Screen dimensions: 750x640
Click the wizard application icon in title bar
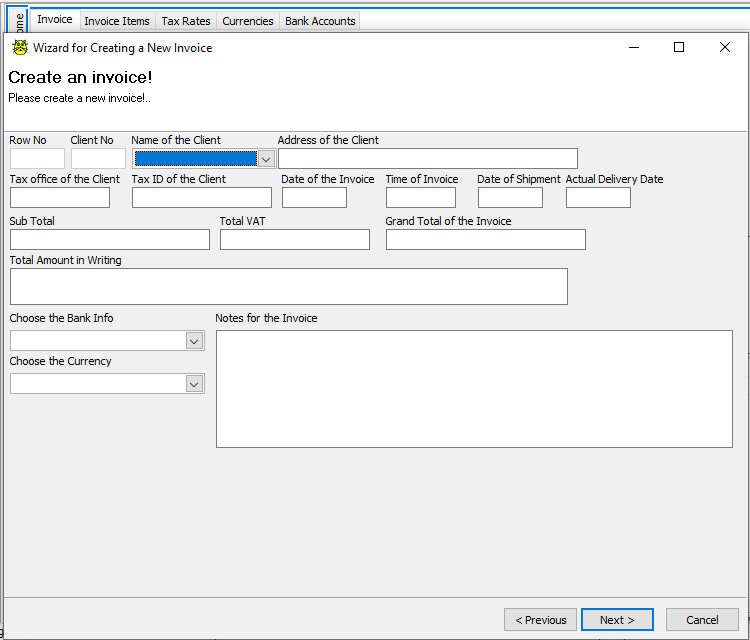(20, 47)
